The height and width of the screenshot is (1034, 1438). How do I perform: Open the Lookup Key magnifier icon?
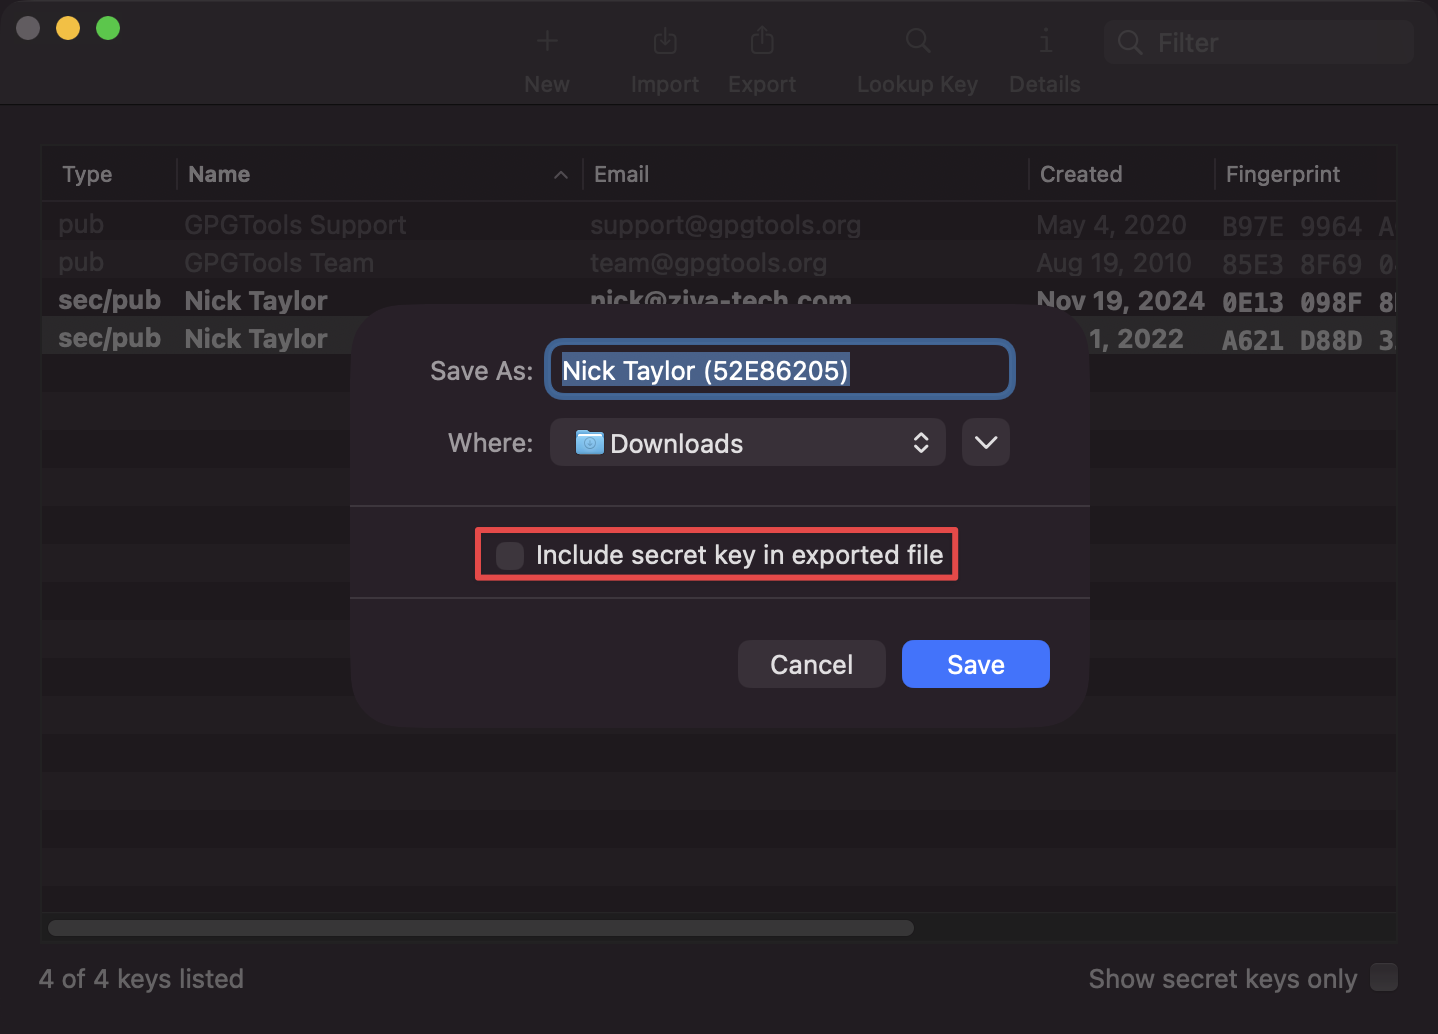point(918,41)
